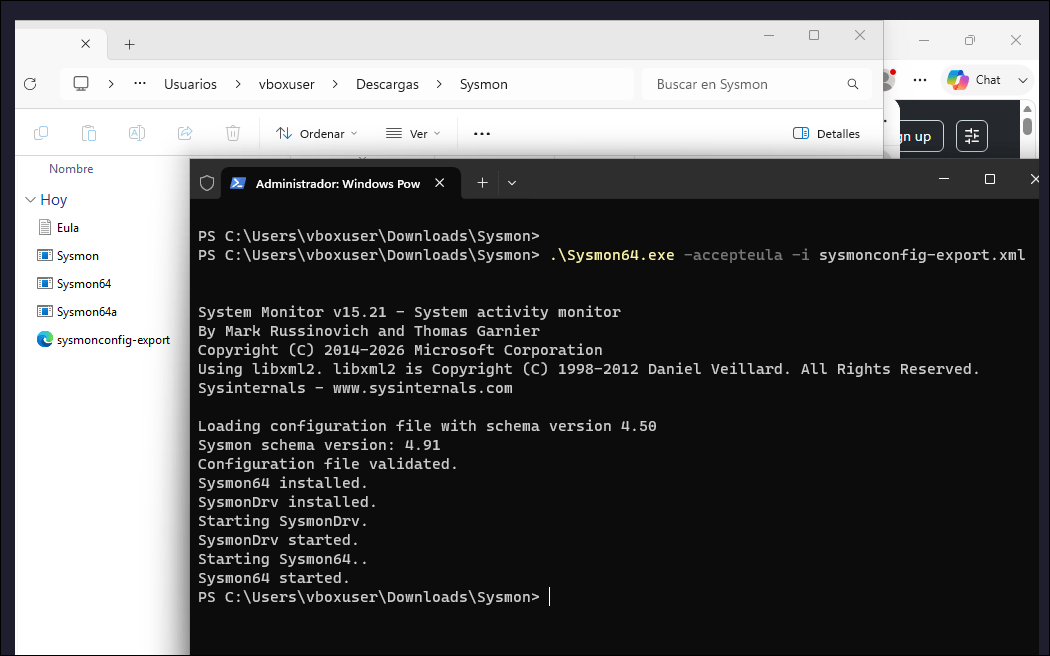Expand chevron after This PC icon

pos(111,84)
